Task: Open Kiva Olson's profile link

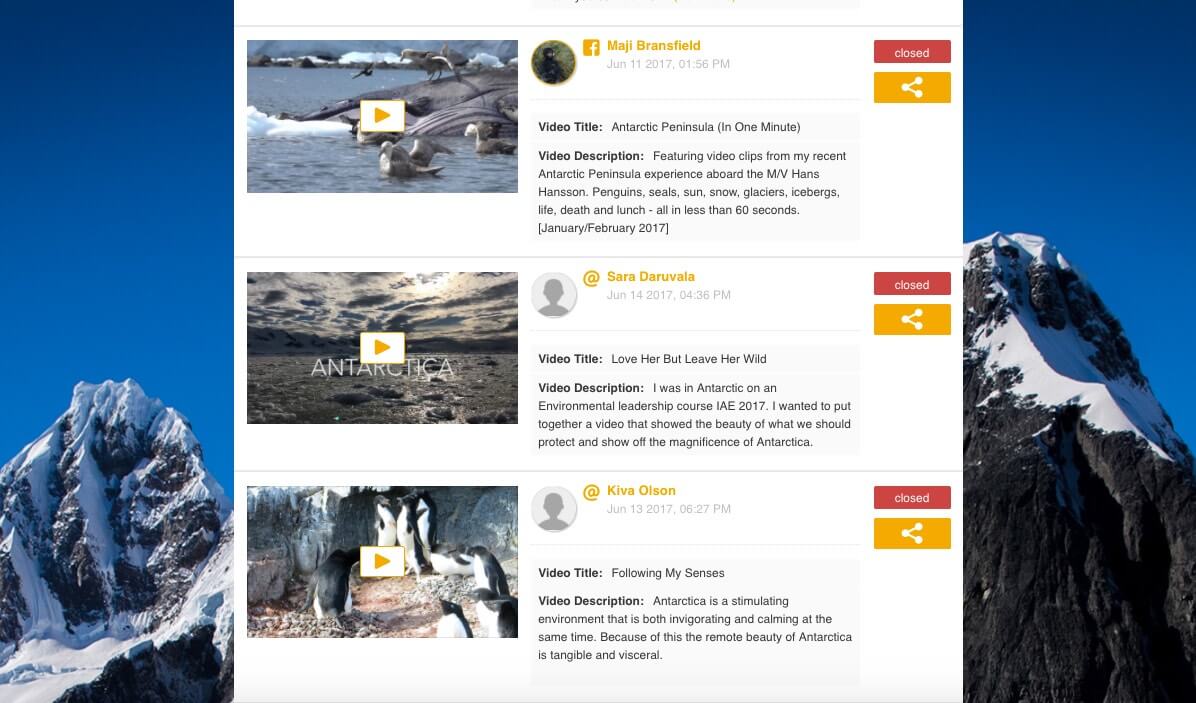Action: (x=641, y=490)
